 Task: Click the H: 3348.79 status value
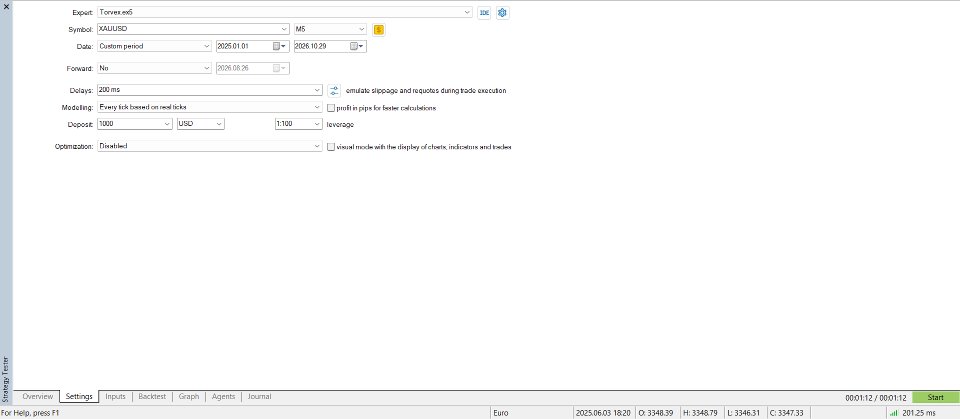pos(700,413)
